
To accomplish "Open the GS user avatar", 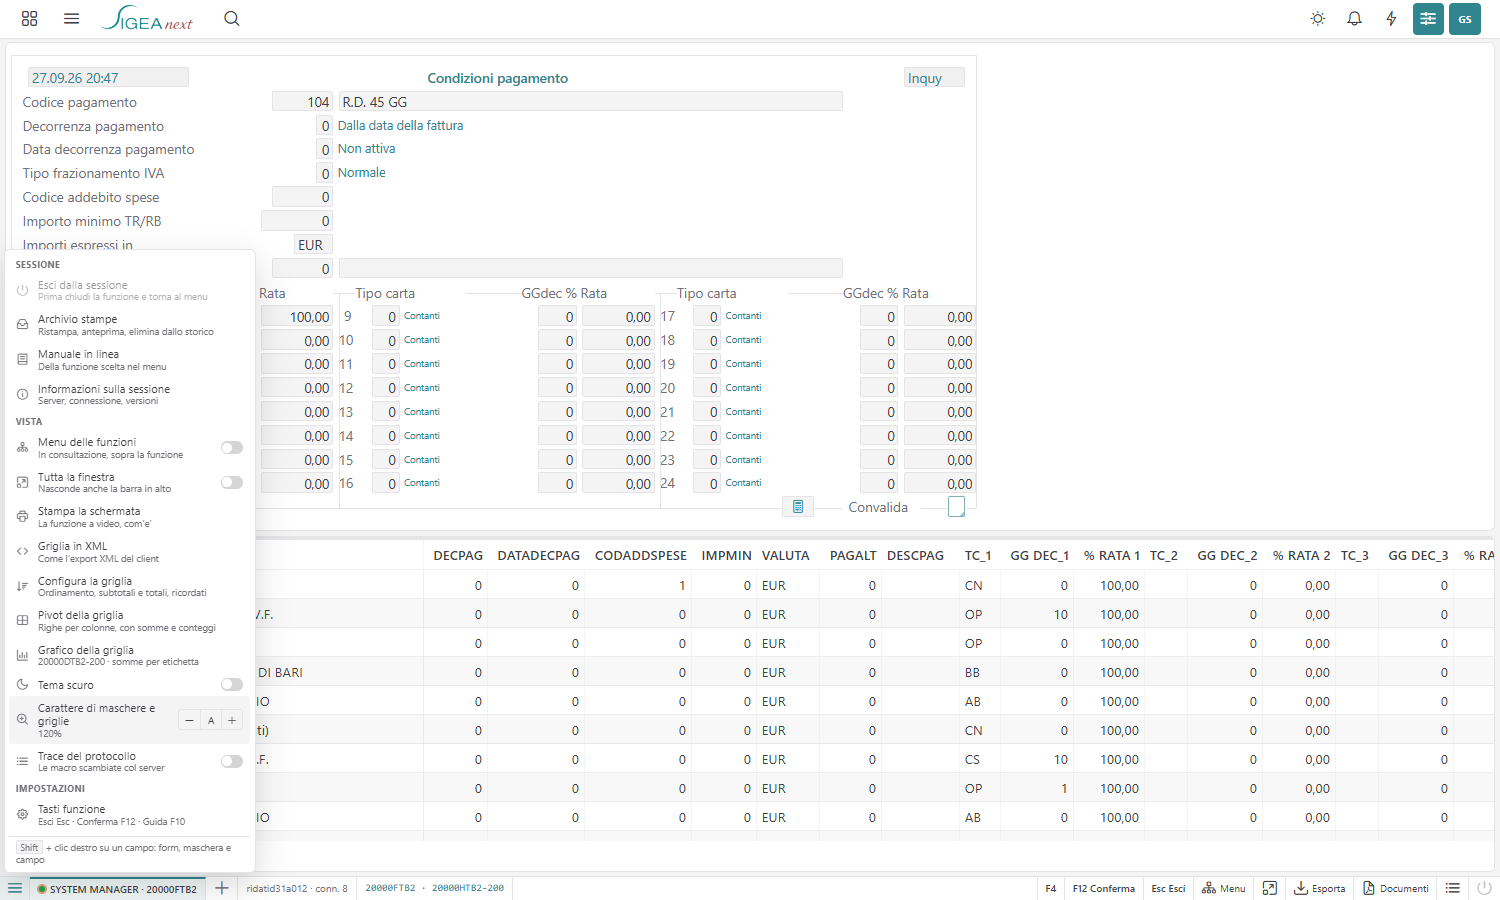I will [1465, 19].
